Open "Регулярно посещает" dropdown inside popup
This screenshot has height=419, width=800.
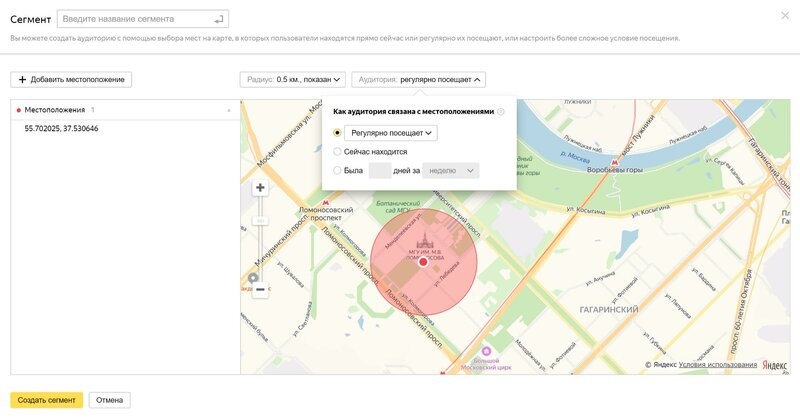click(x=392, y=132)
